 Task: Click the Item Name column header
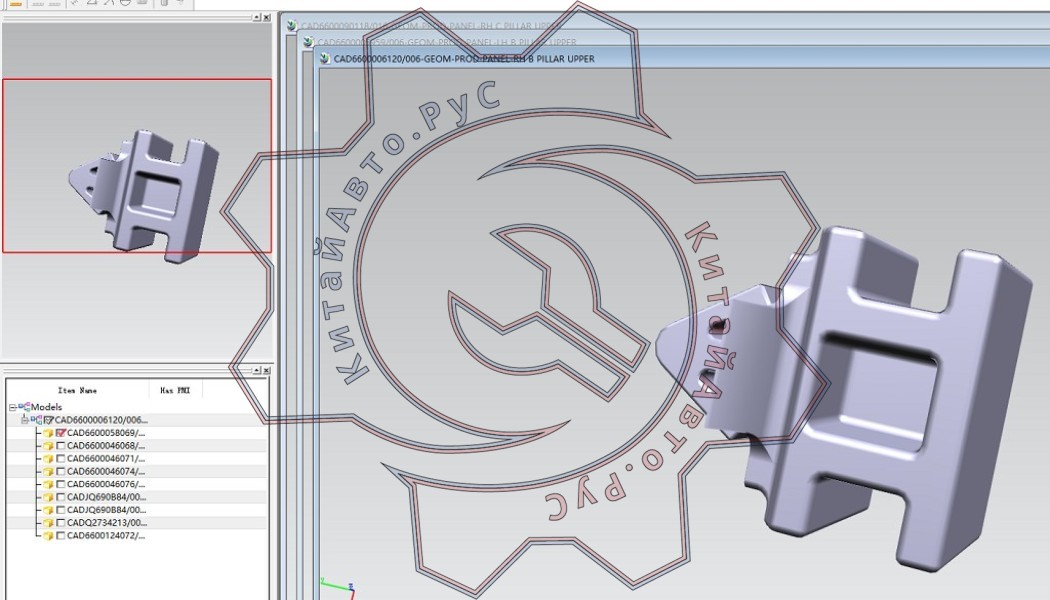[78, 390]
